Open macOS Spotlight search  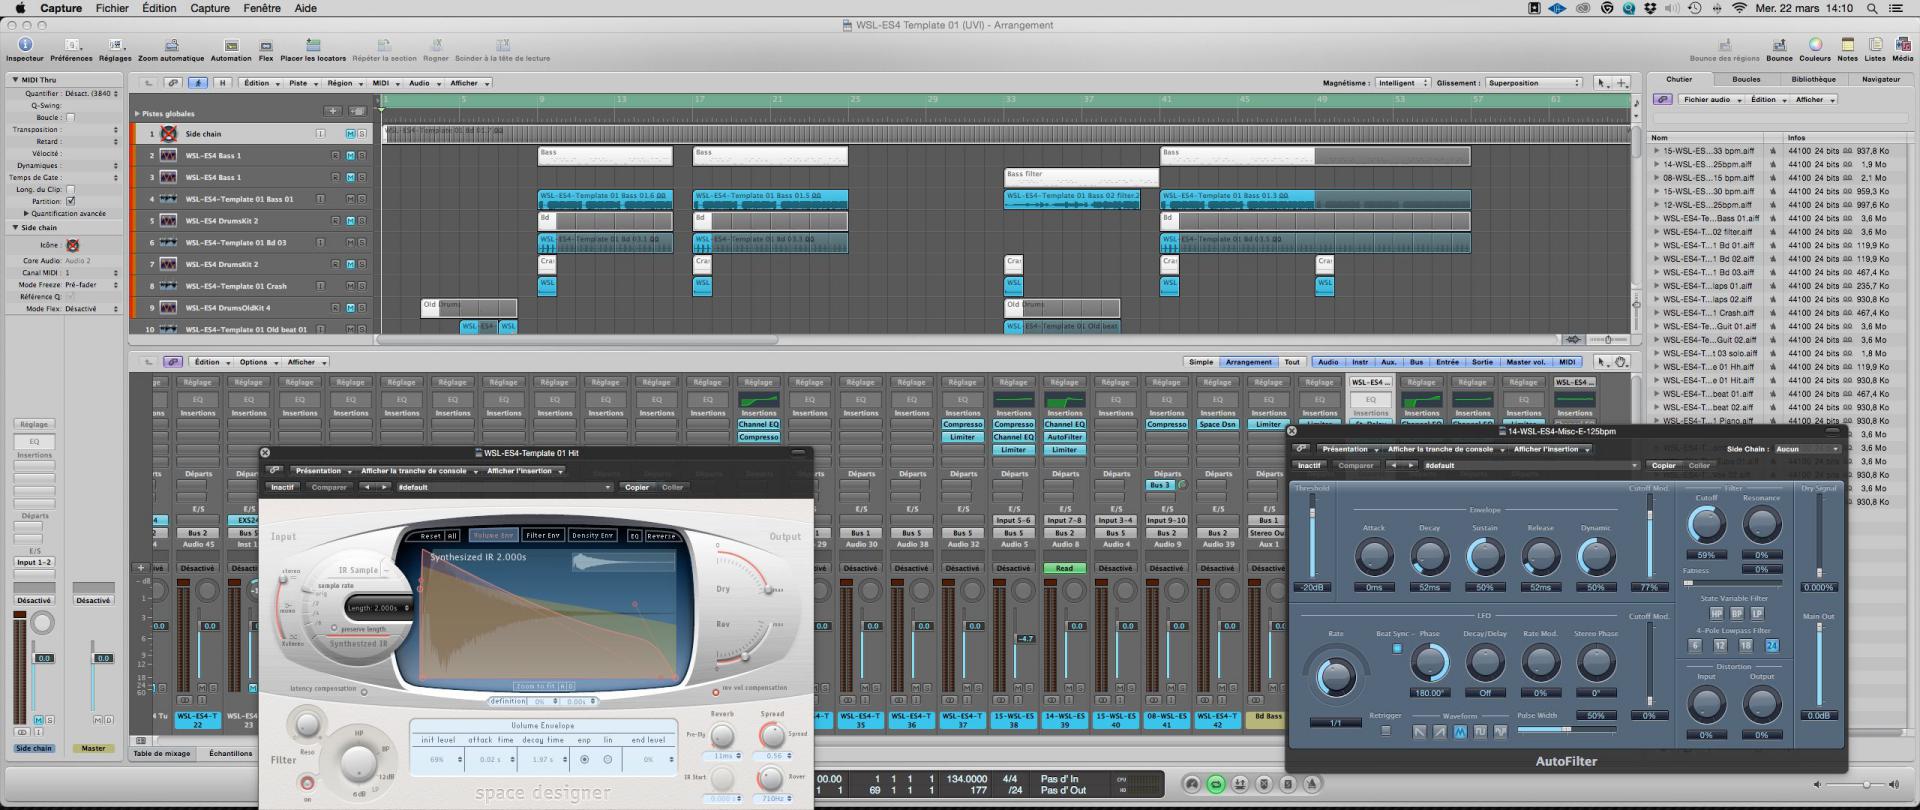coord(1872,8)
